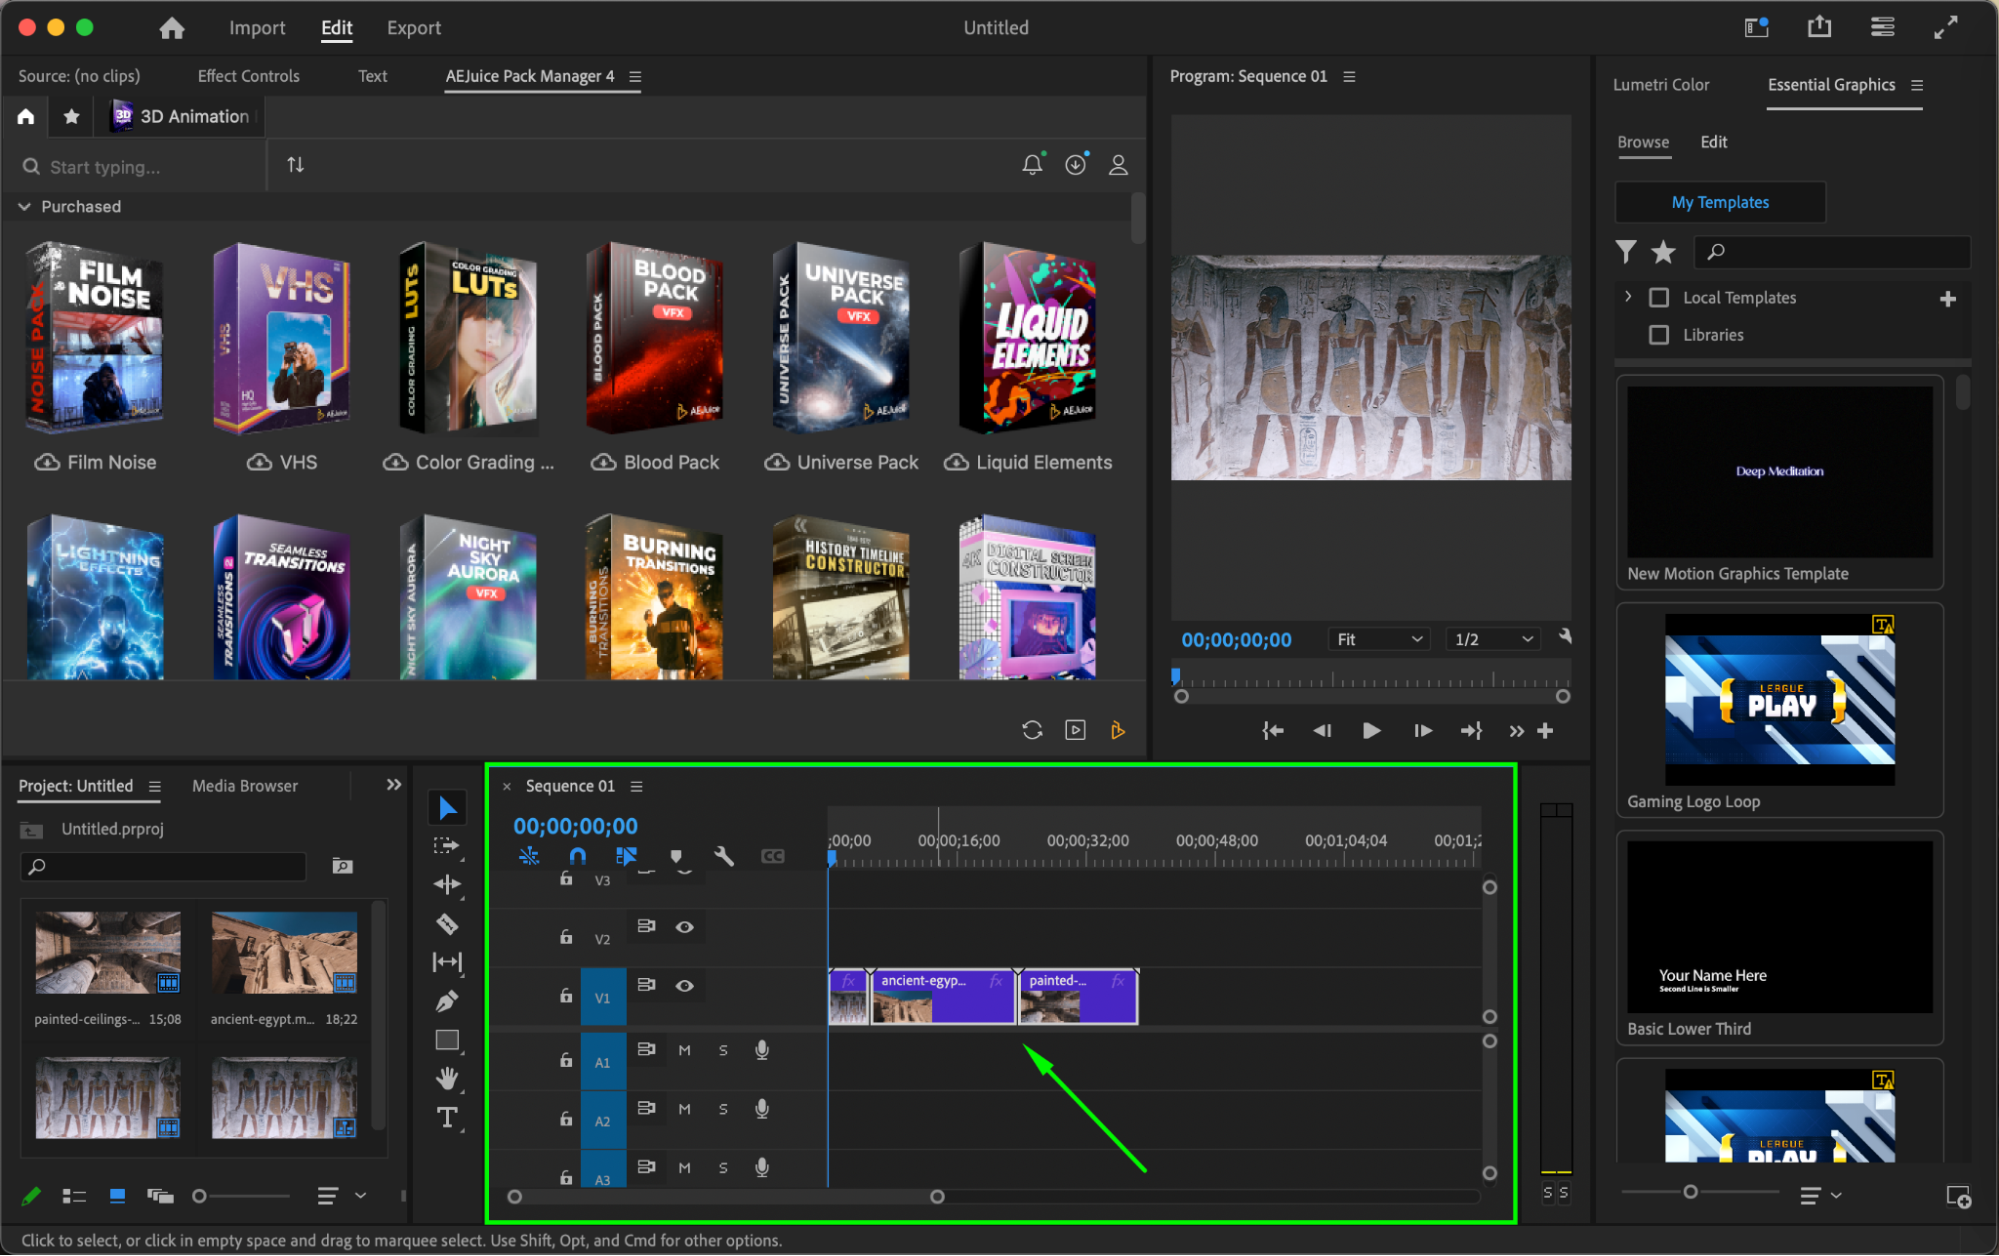
Task: Select the Gaming Logo Loop template thumbnail
Action: coord(1779,700)
